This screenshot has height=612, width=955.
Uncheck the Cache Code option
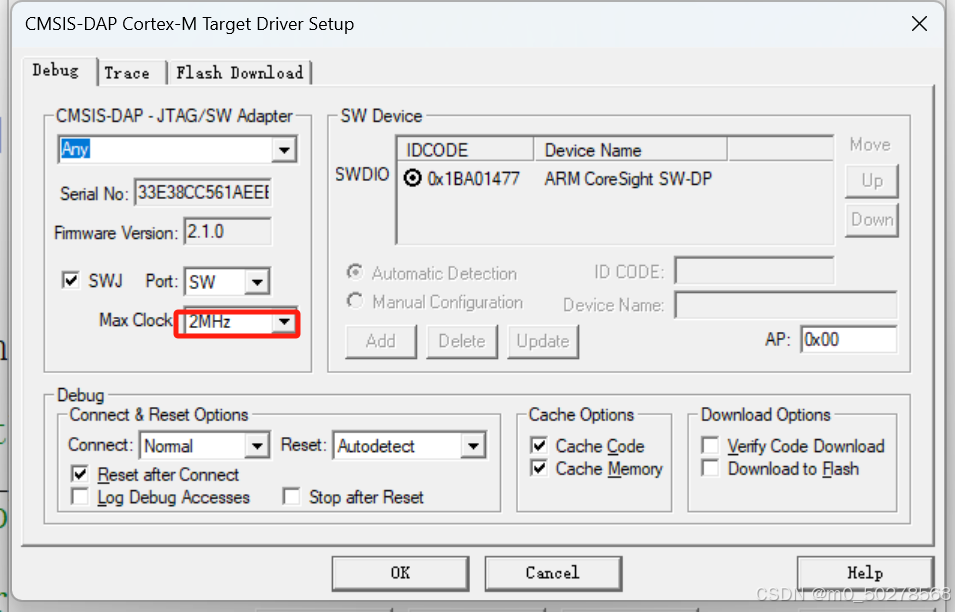click(538, 445)
